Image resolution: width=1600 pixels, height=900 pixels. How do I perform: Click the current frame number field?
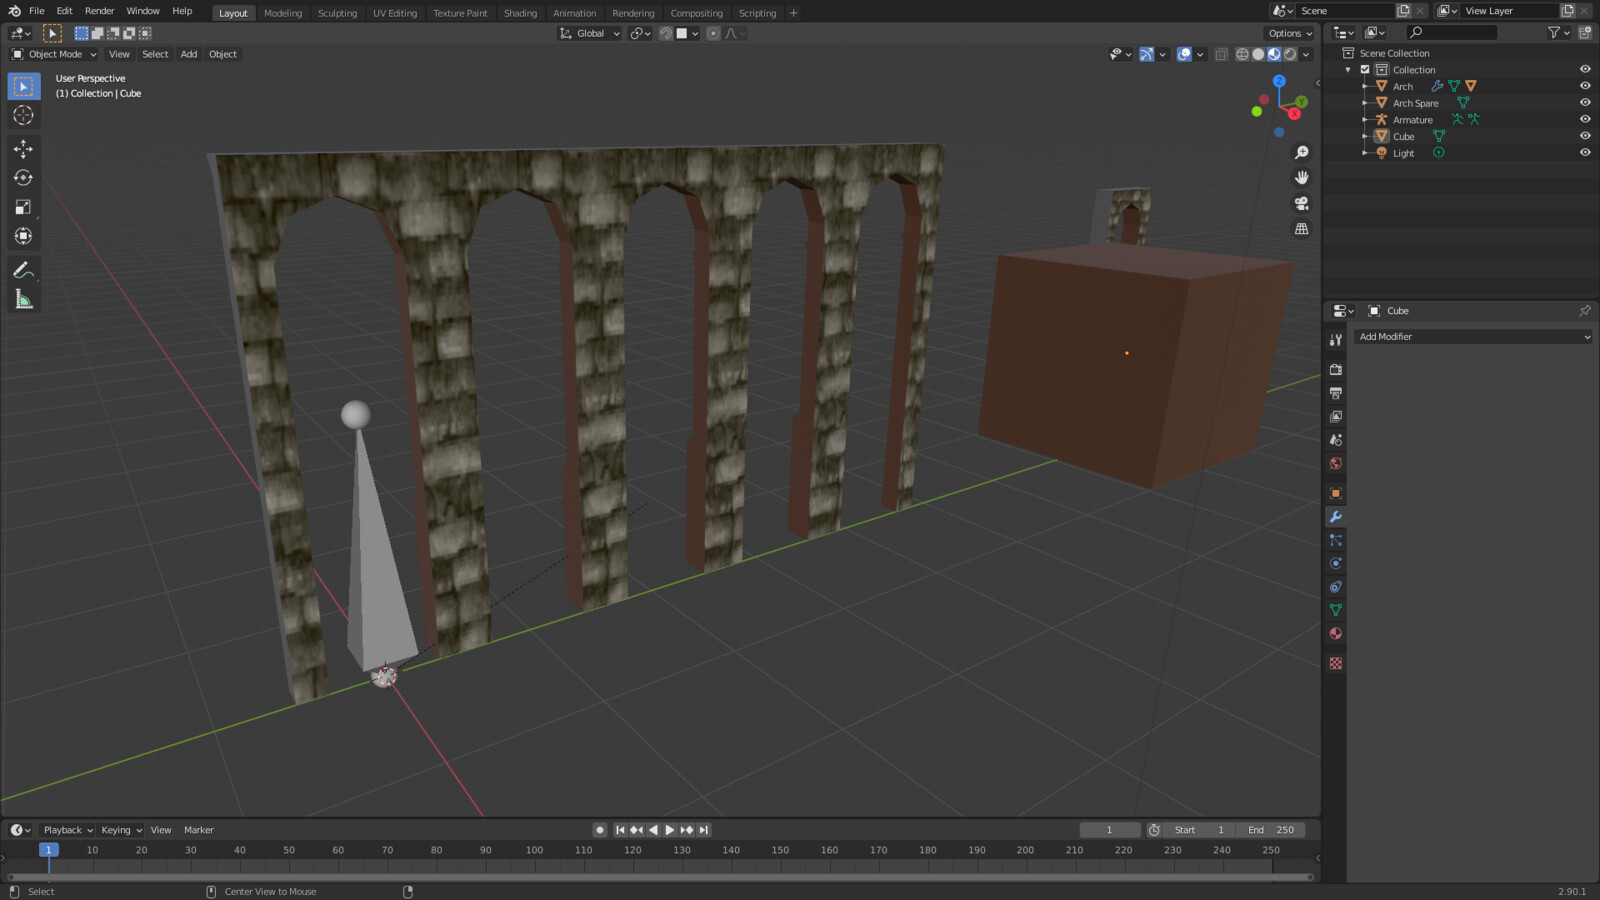pyautogui.click(x=1109, y=830)
